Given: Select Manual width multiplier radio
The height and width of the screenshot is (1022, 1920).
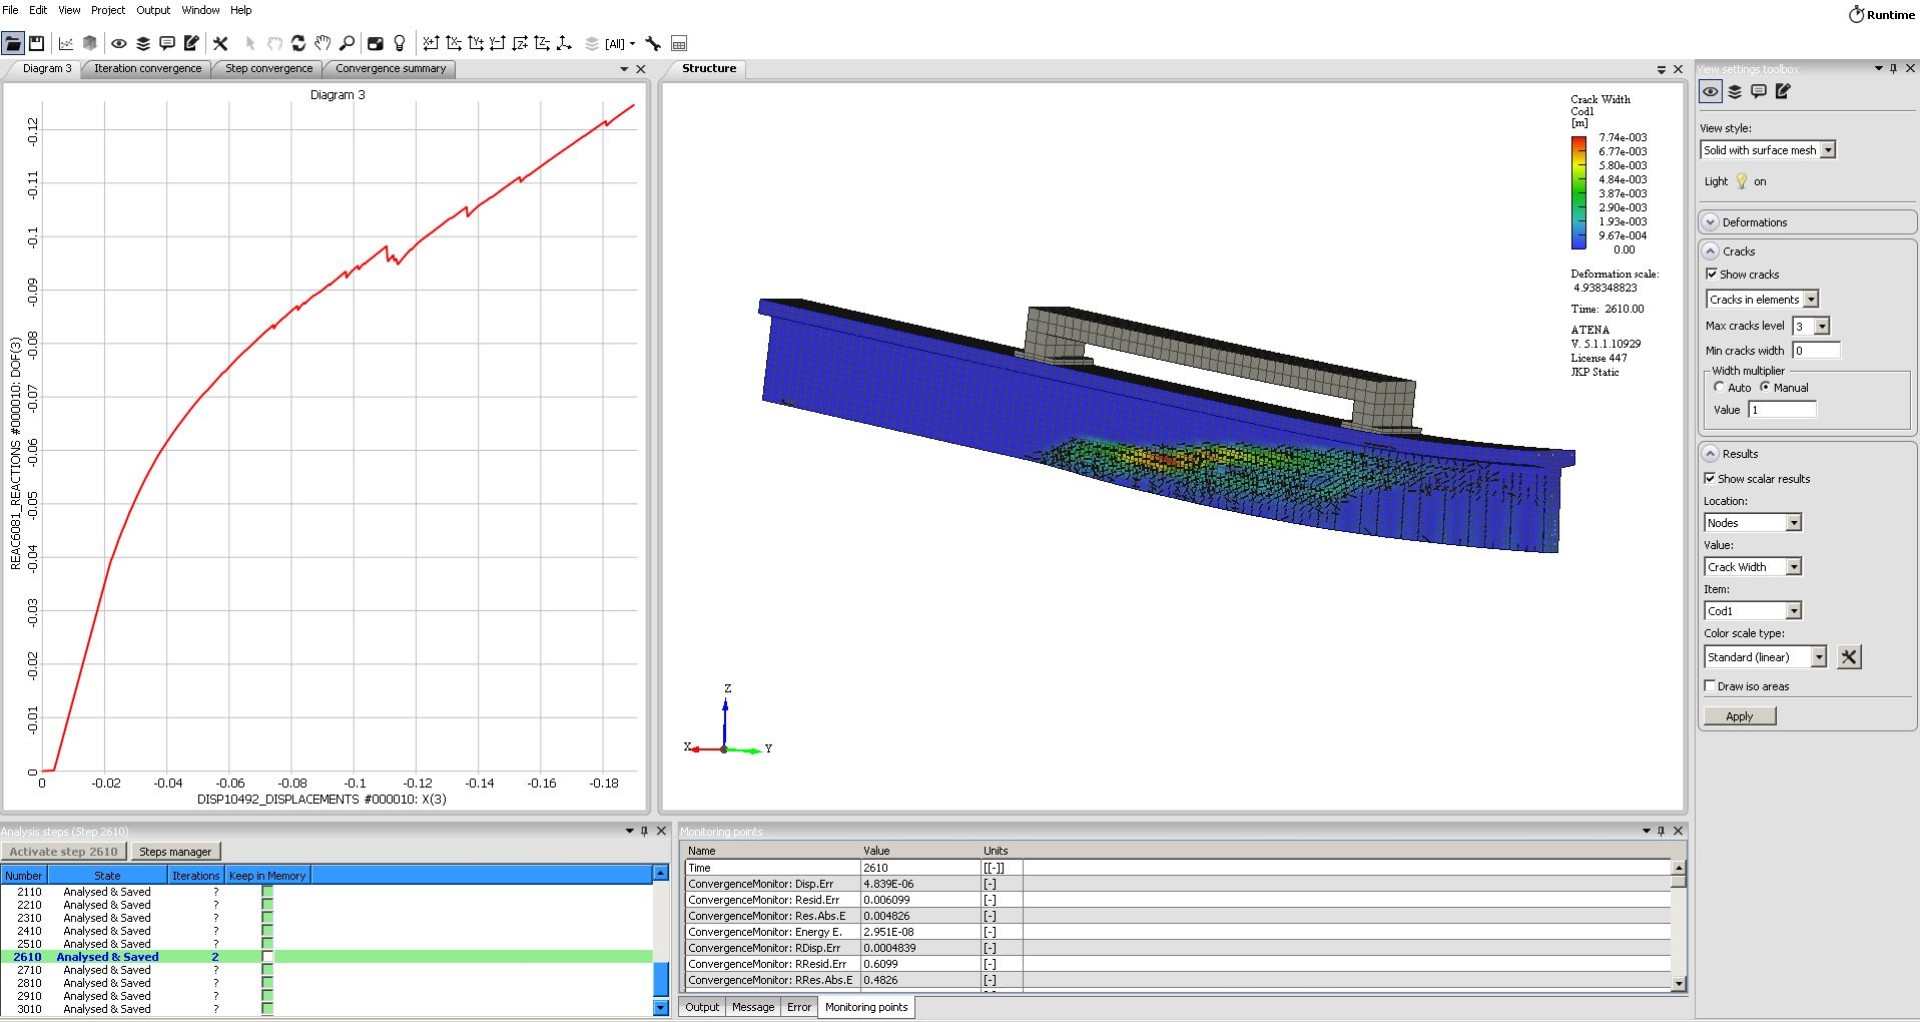Looking at the screenshot, I should coord(1765,387).
